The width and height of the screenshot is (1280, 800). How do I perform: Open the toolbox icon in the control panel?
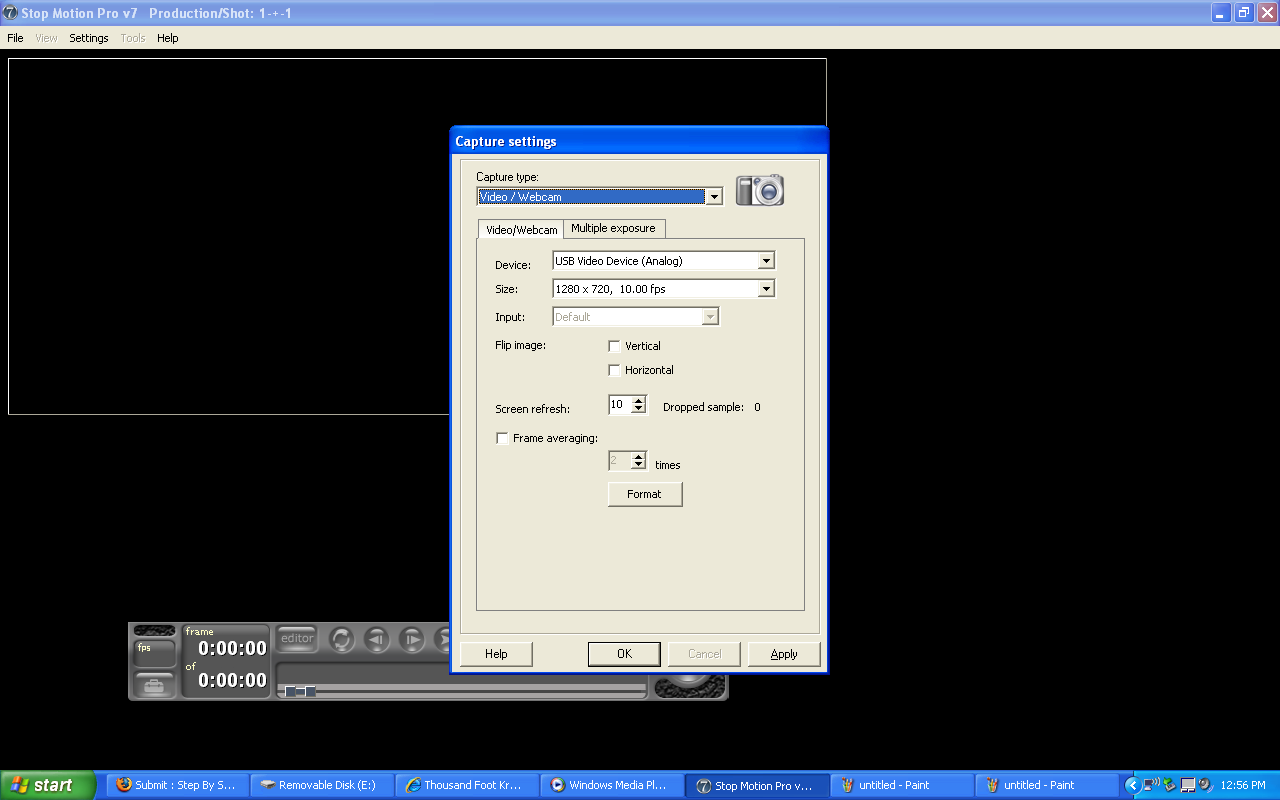click(154, 686)
